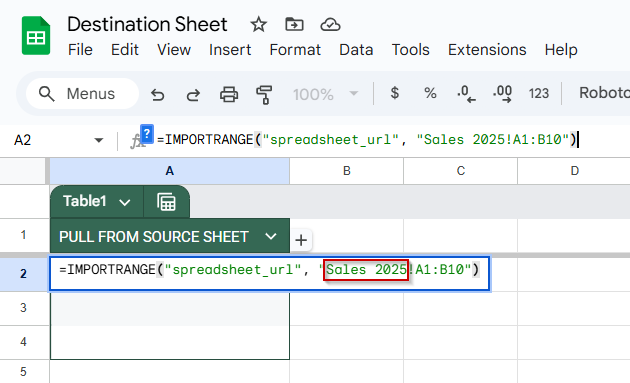Open the table view calculator icon
Viewport: 630px width, 383px height.
click(166, 202)
